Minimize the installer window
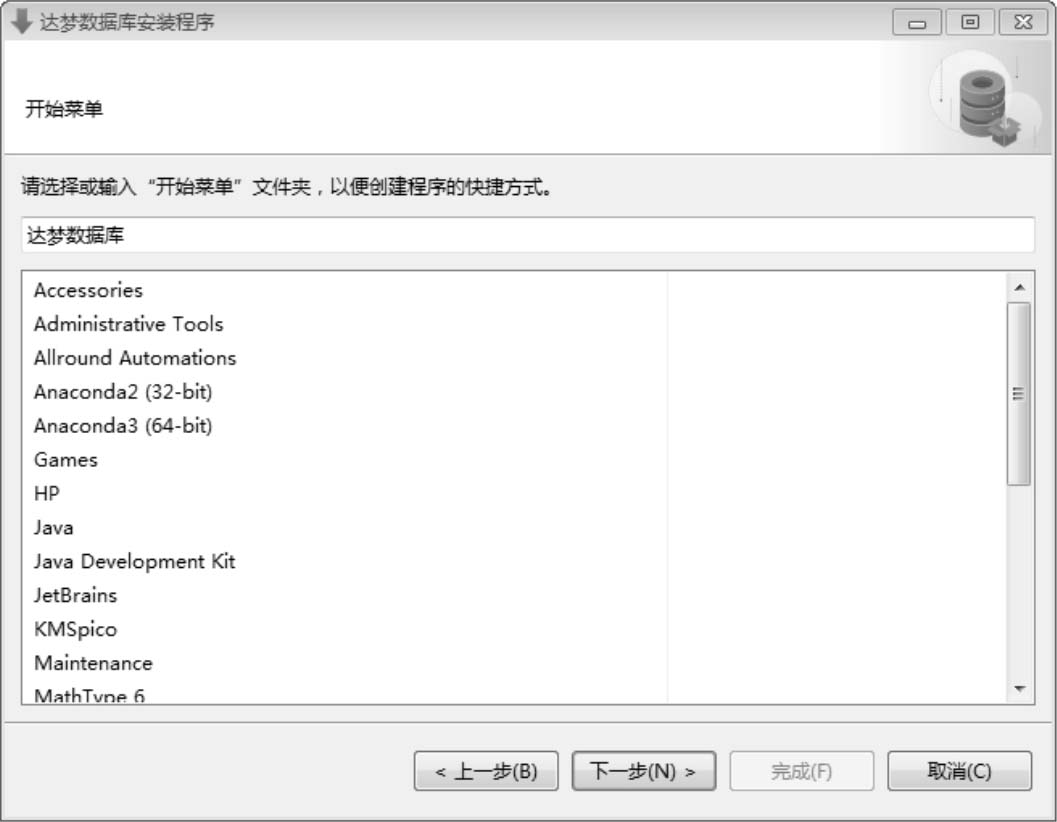The width and height of the screenshot is (1057, 822). pyautogui.click(x=917, y=22)
